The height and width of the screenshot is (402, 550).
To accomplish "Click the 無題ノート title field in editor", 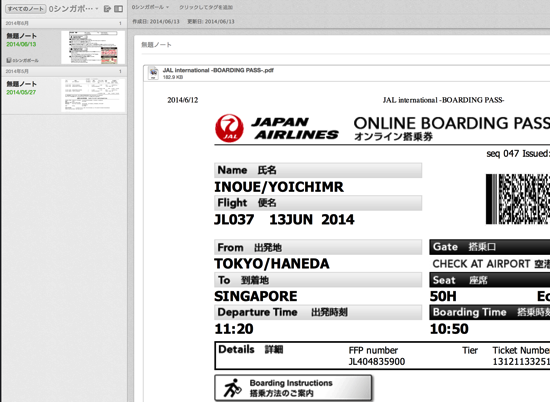I will 156,45.
